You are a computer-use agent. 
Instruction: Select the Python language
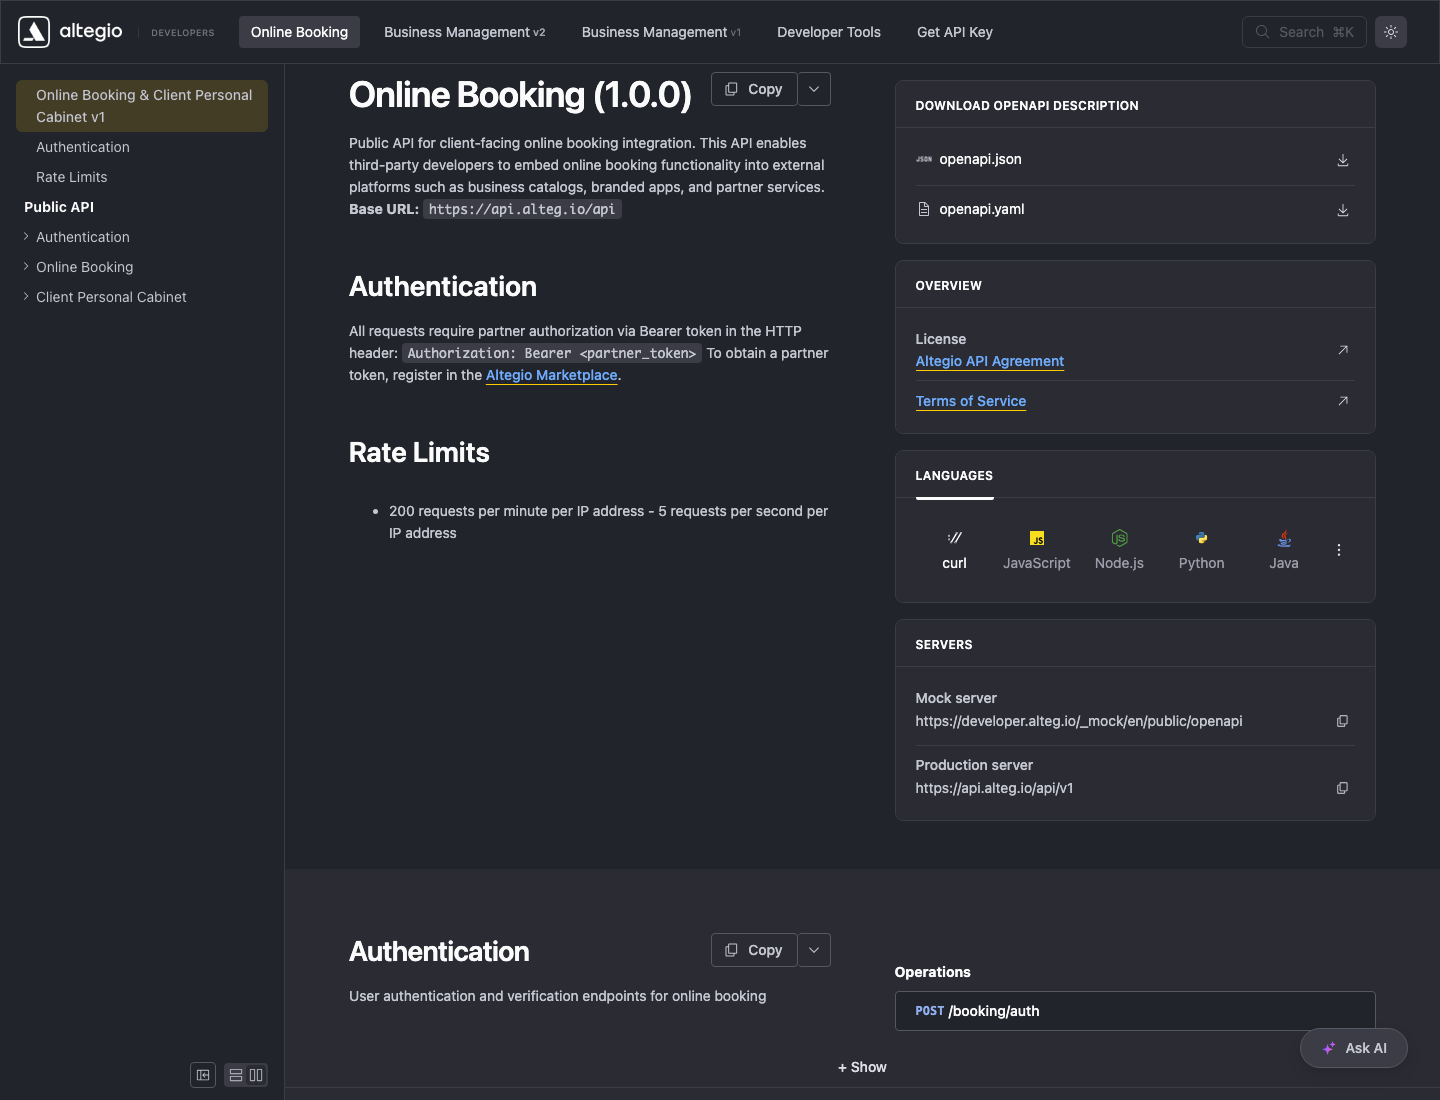coord(1202,550)
